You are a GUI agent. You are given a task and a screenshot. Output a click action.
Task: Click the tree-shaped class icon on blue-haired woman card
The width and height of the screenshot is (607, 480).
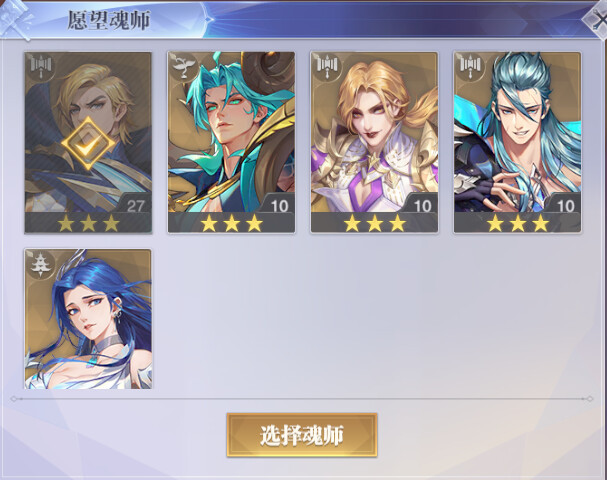(41, 264)
